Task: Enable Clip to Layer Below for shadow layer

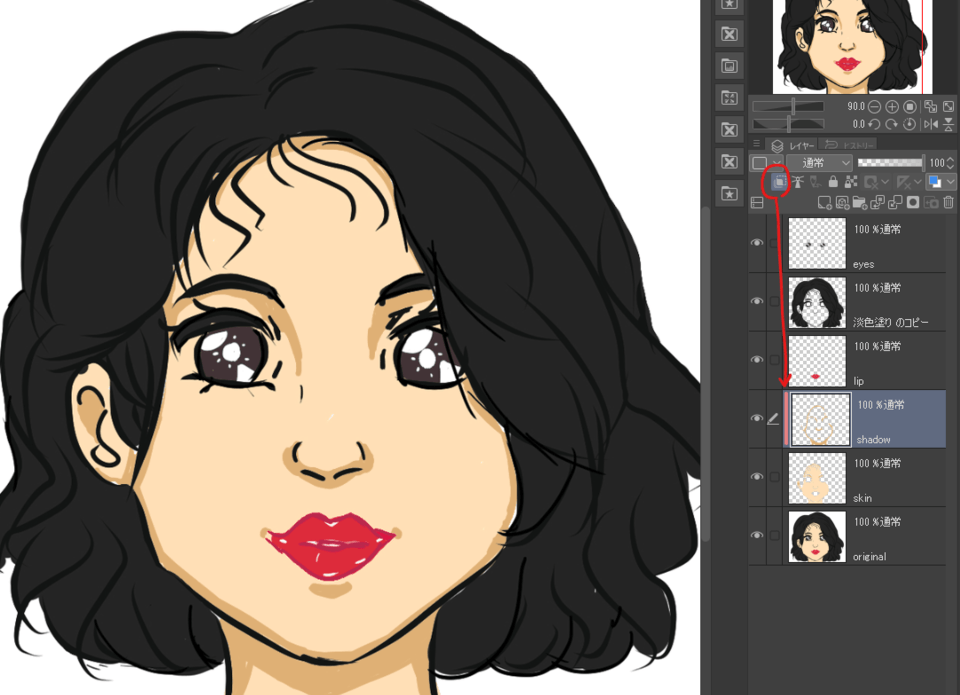Action: (x=779, y=183)
